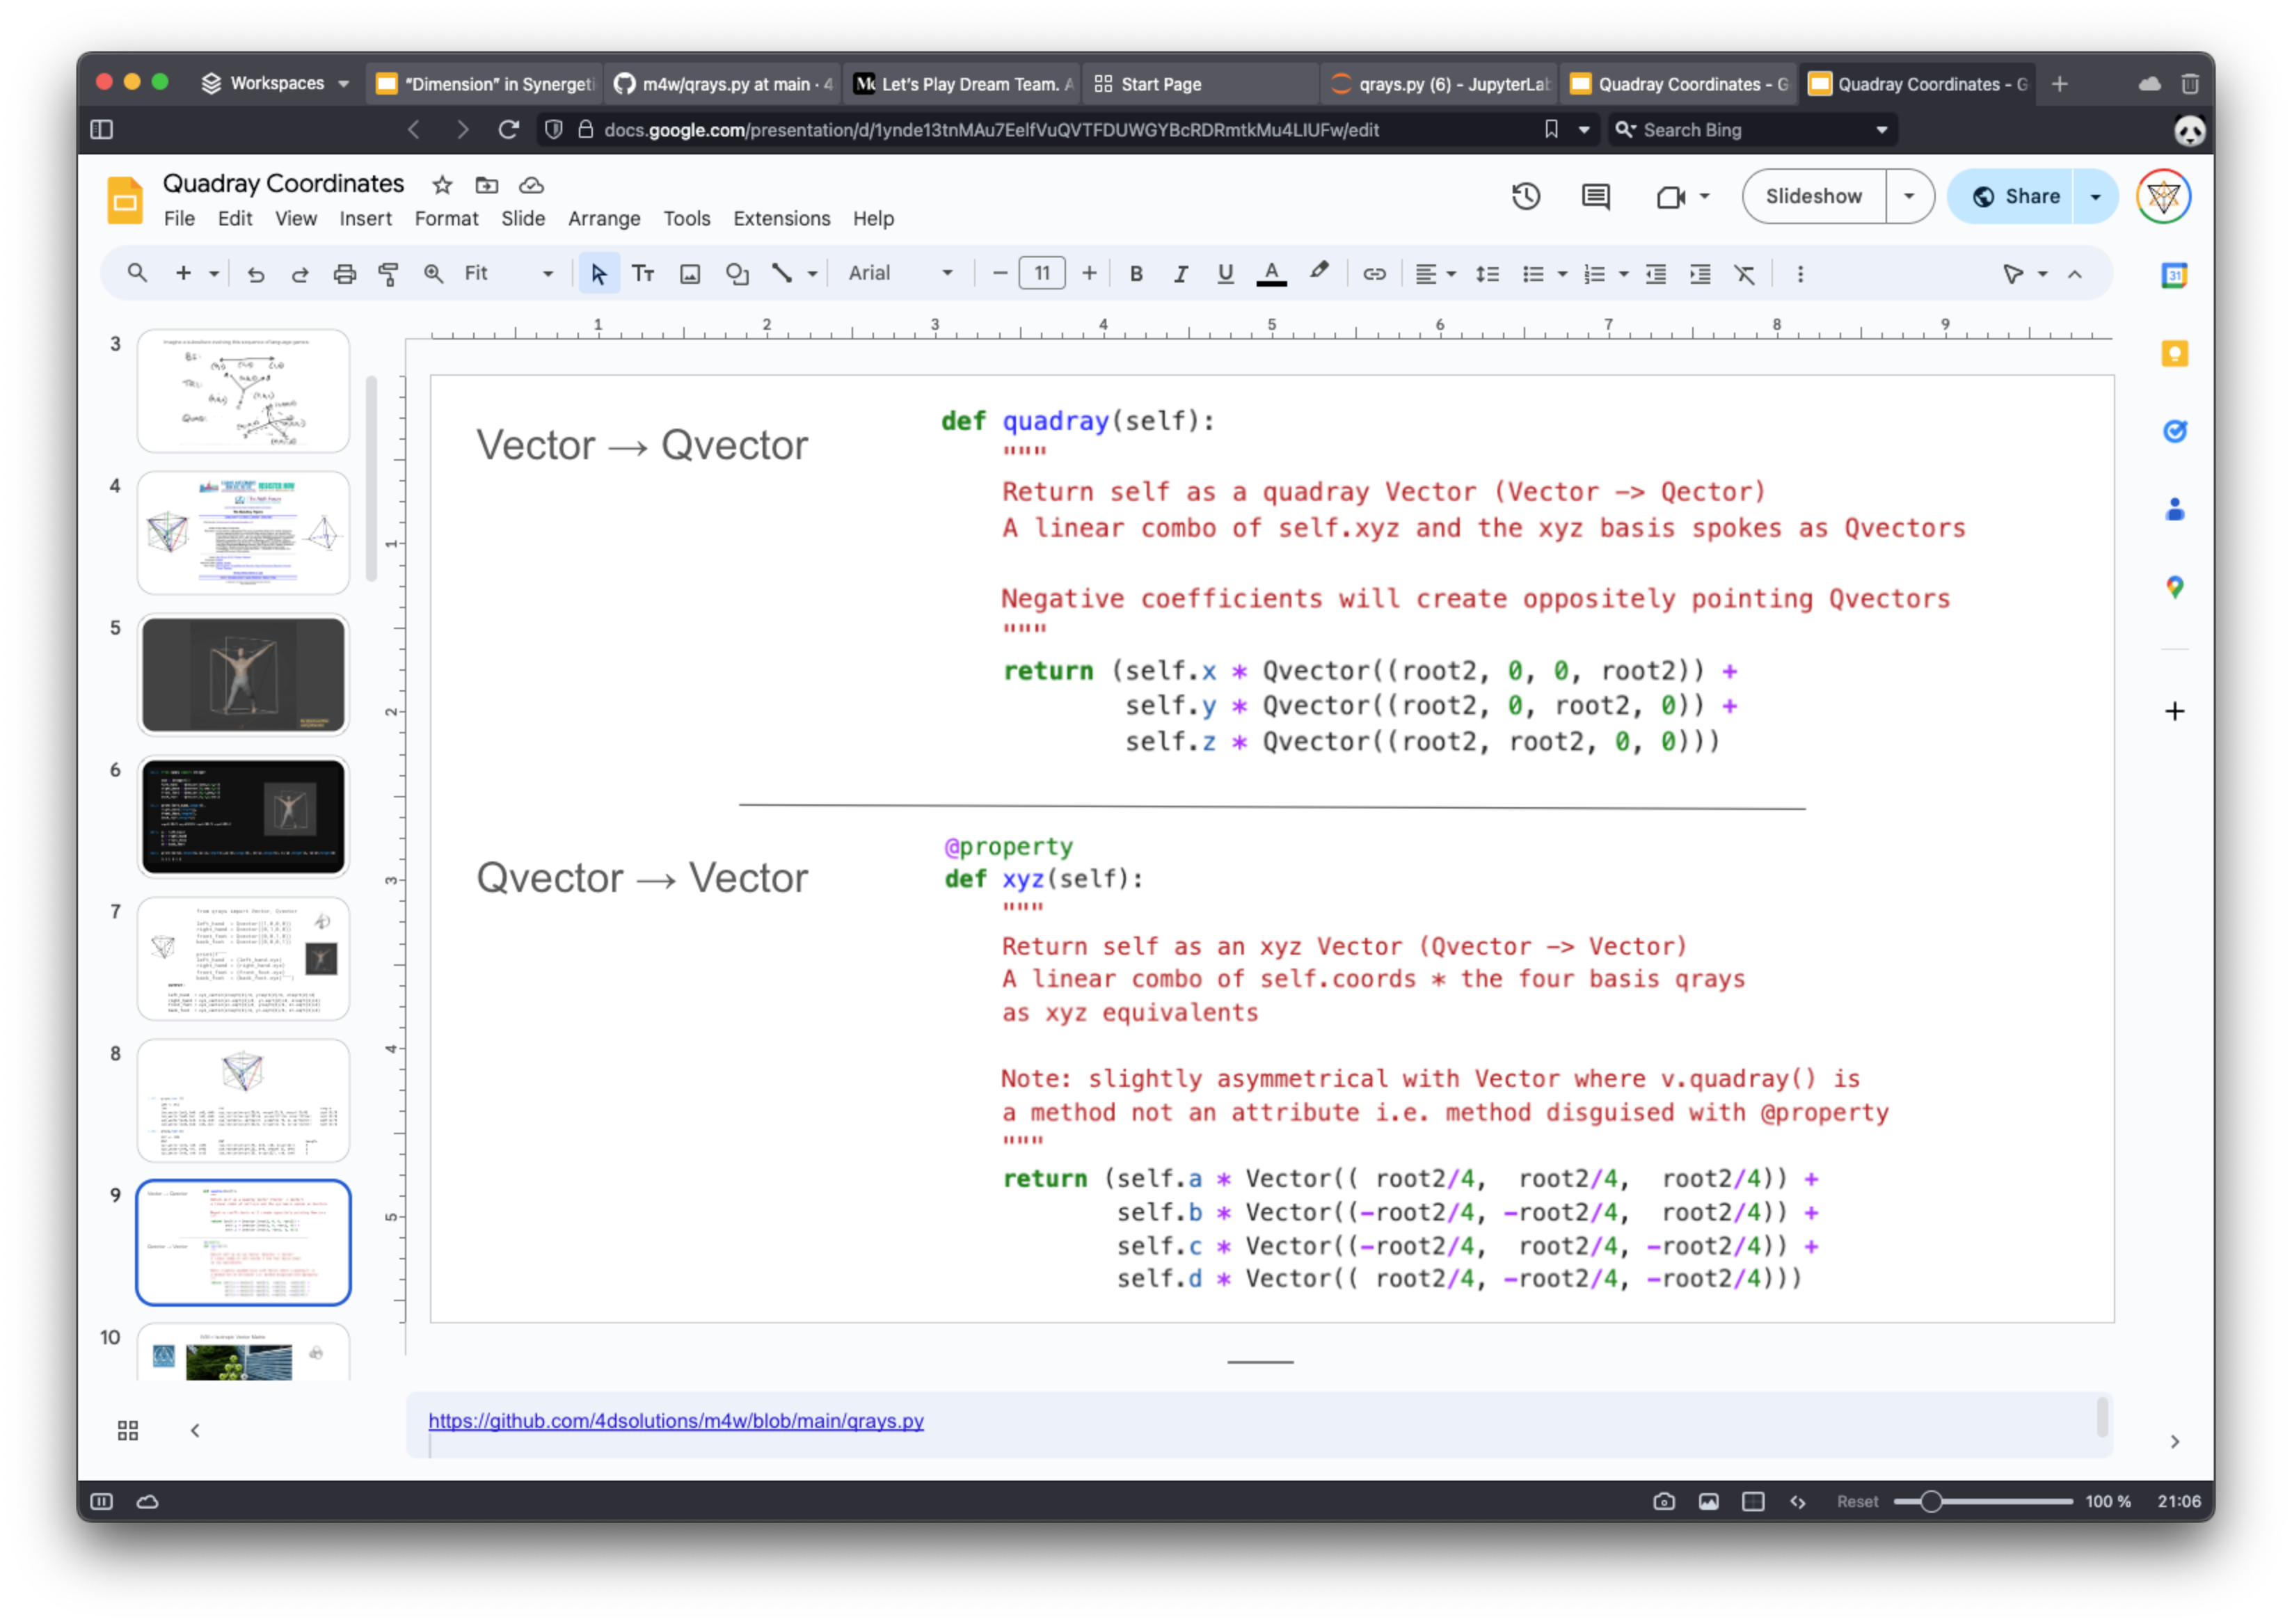Select the paint format roller

388,273
